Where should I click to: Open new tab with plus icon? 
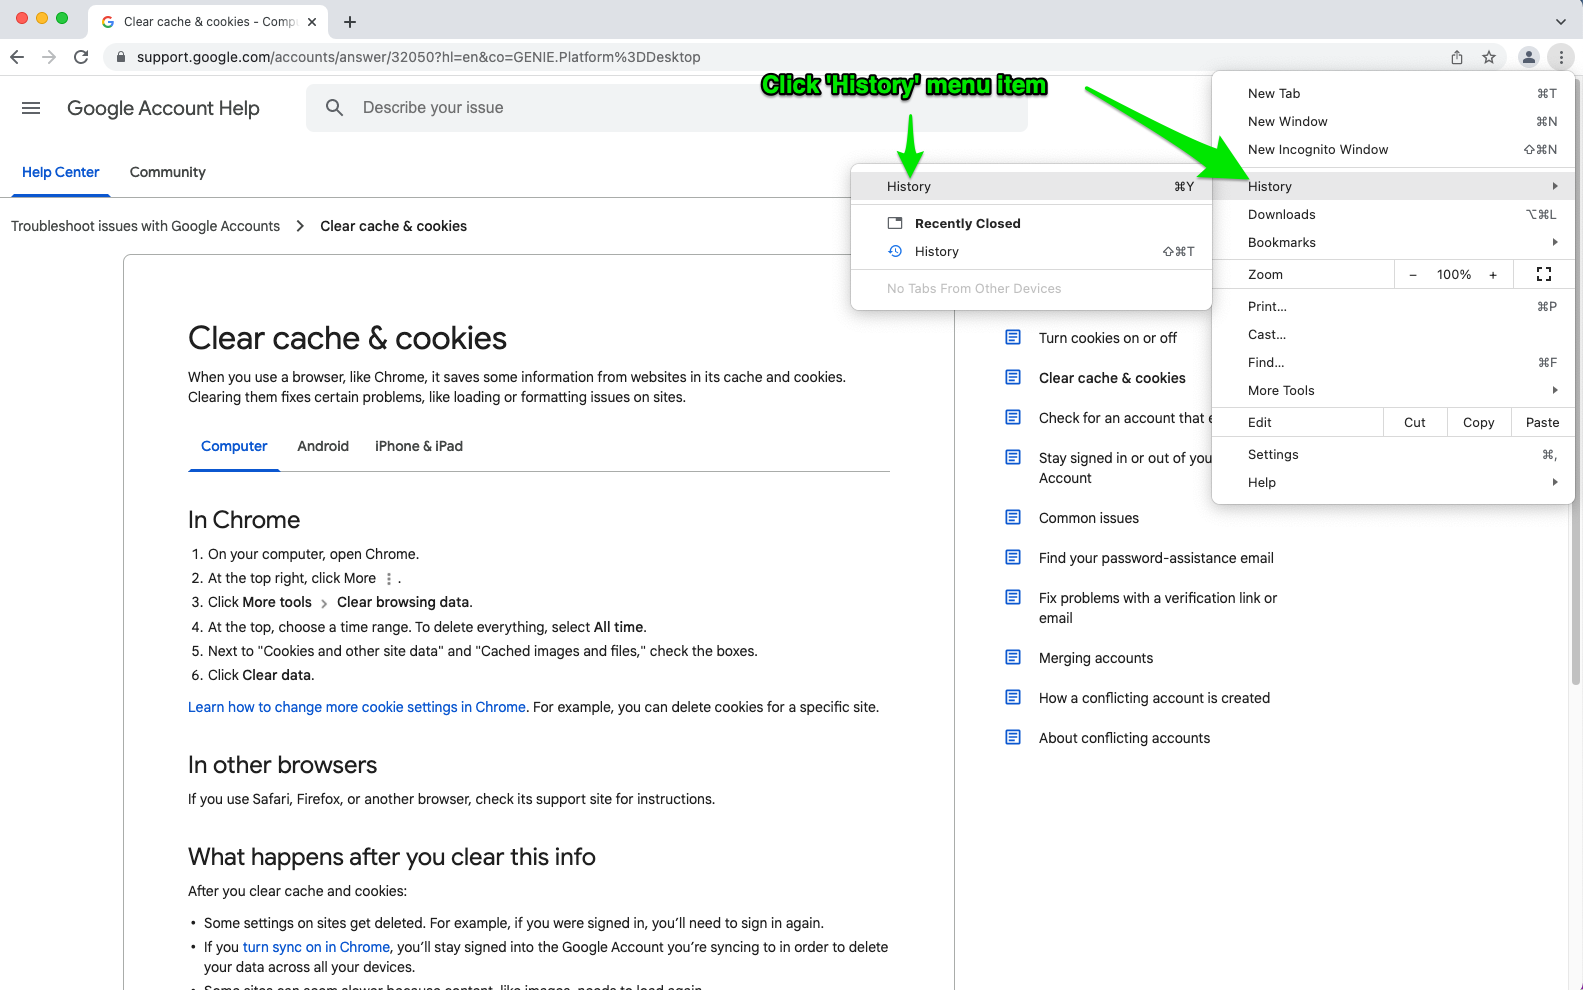coord(349,22)
